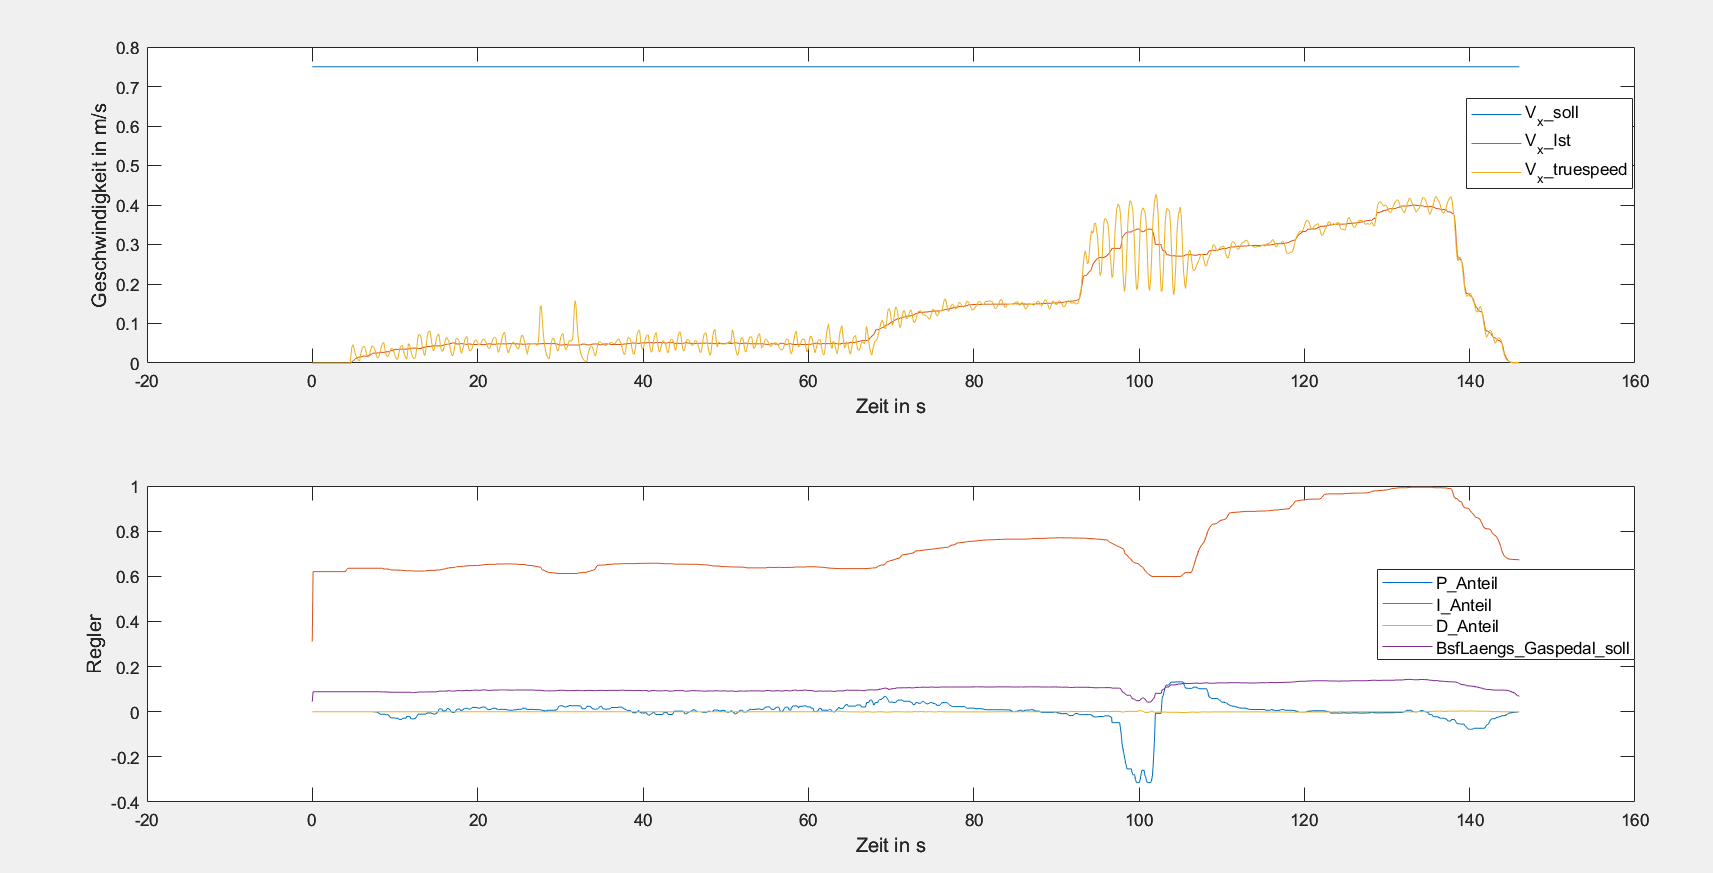This screenshot has height=873, width=1713.
Task: Select BsfLaengs_Gaspedal_soll in the lower legend
Action: pos(1532,648)
